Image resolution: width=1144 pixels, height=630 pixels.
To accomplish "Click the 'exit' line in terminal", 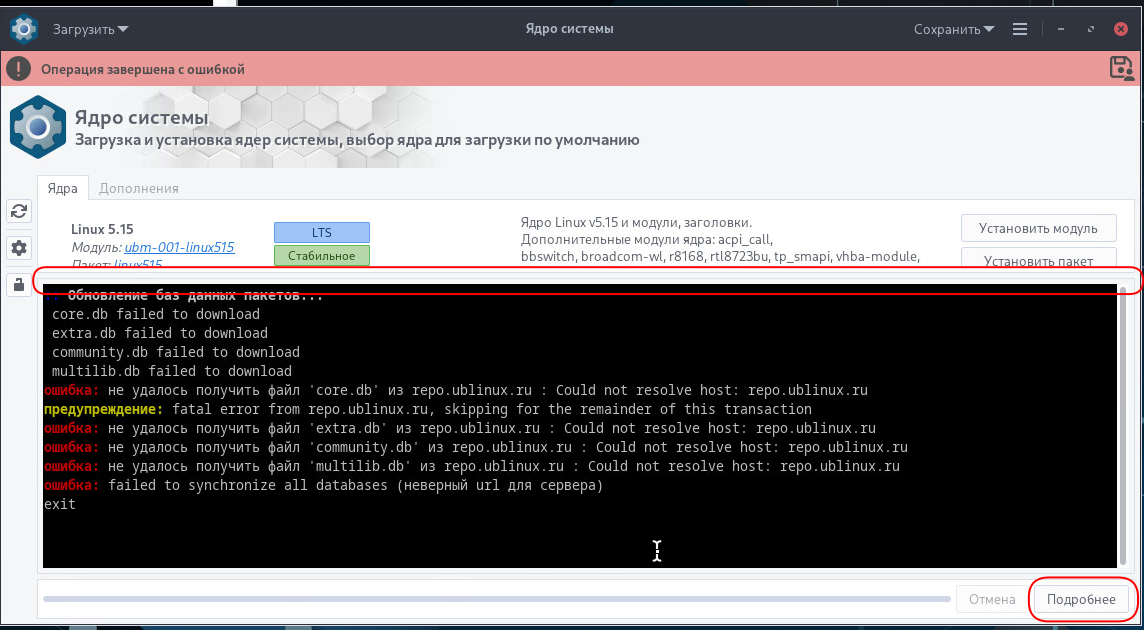I will tap(60, 504).
